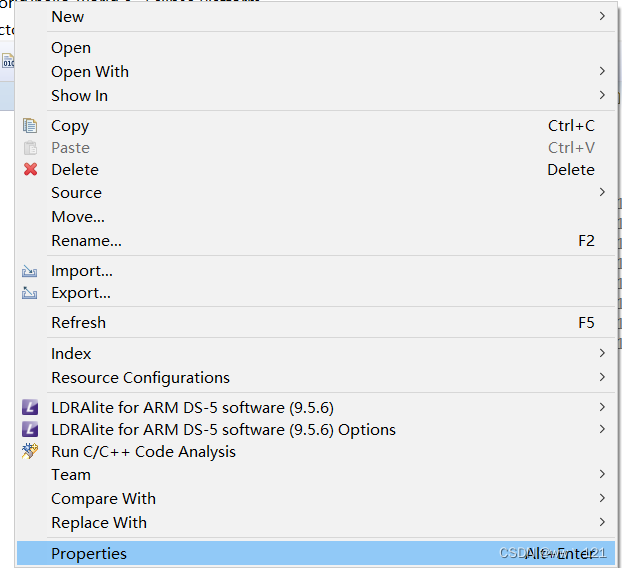The image size is (622, 568).
Task: Expand the Source submenu arrow
Action: click(602, 193)
